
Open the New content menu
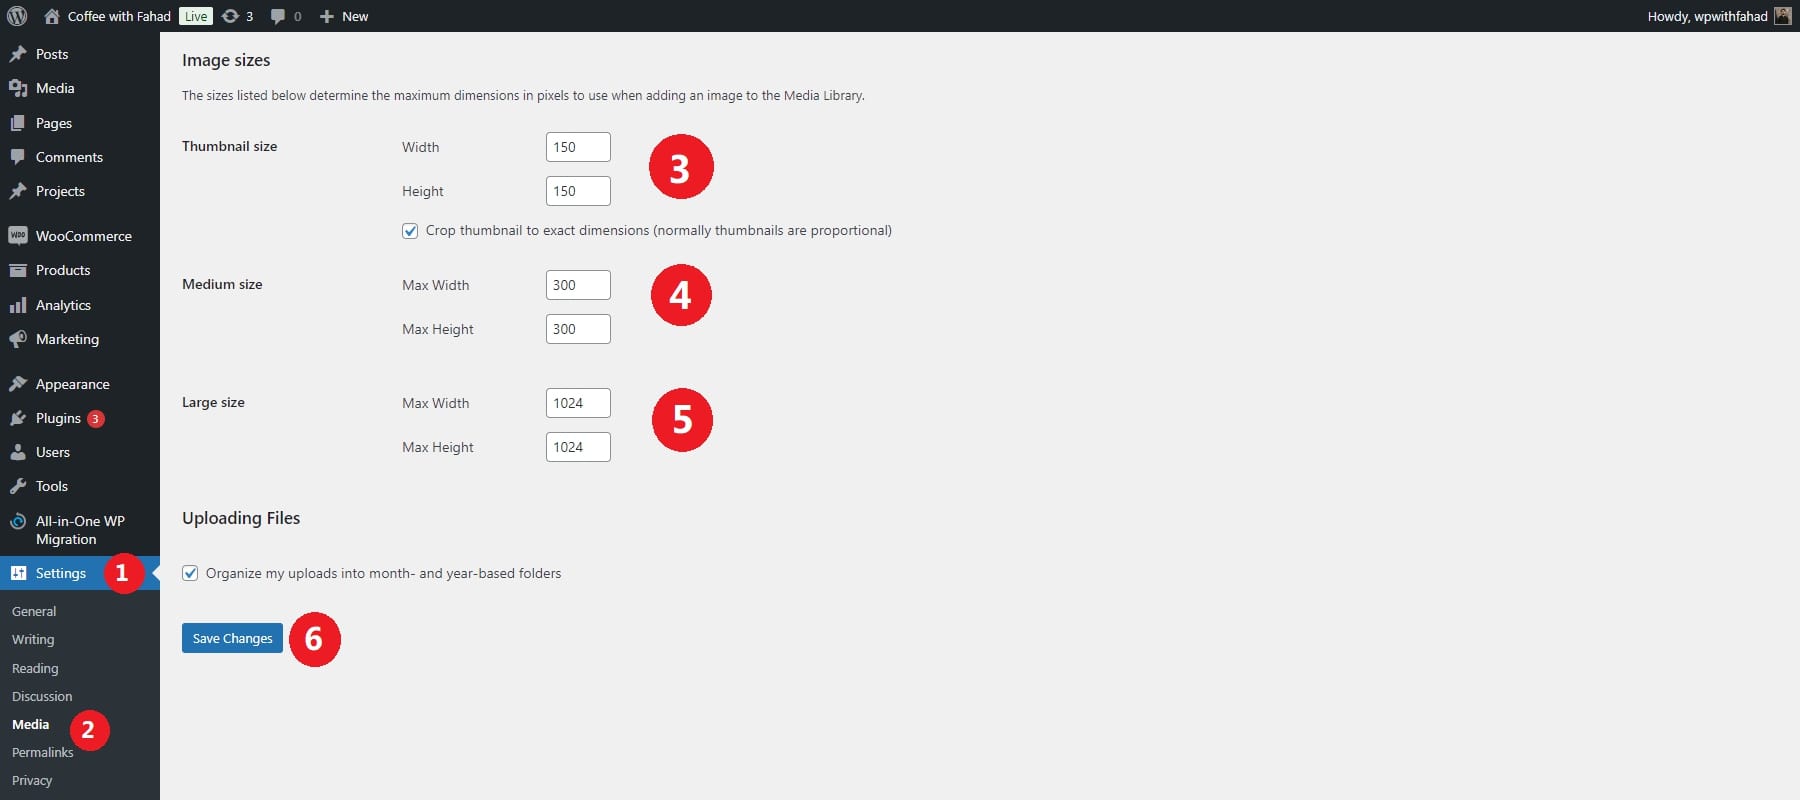344,16
